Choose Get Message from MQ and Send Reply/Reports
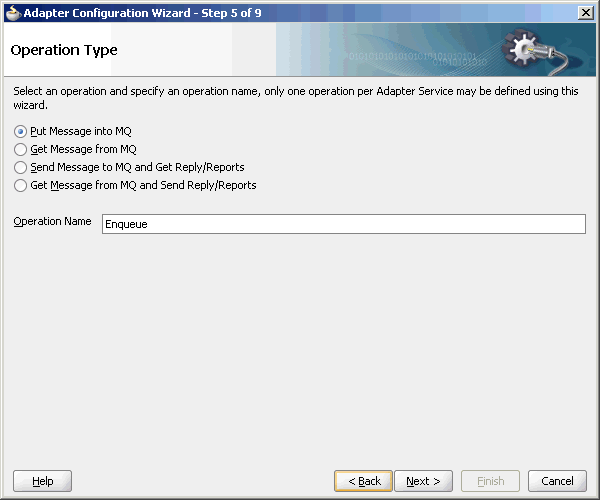Viewport: 600px width, 500px height. pos(20,185)
